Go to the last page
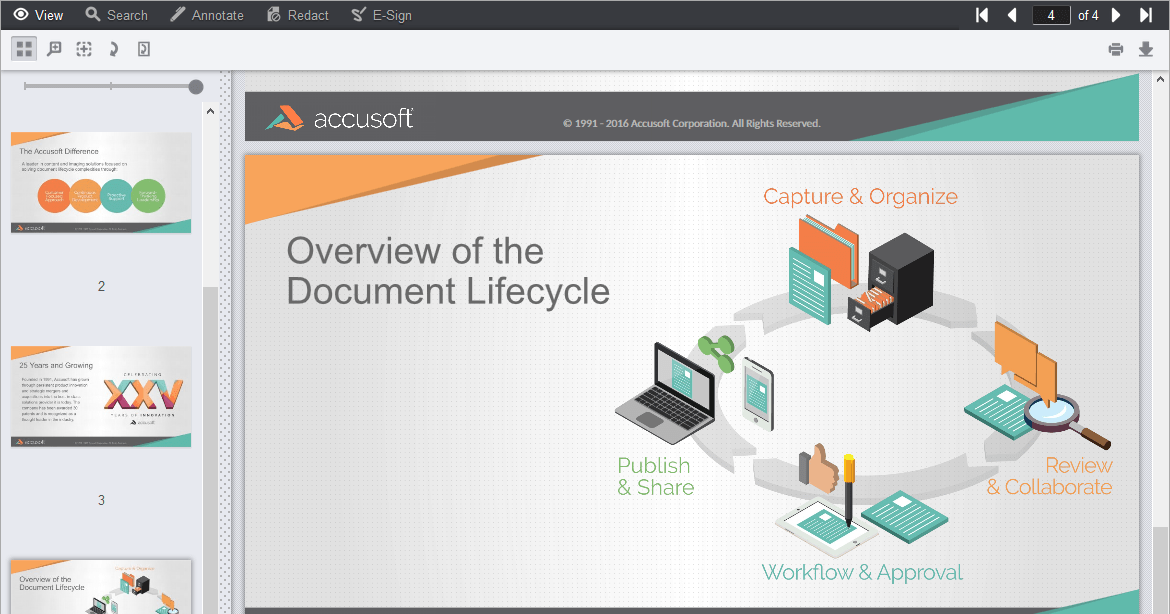This screenshot has height=614, width=1170. point(1146,14)
